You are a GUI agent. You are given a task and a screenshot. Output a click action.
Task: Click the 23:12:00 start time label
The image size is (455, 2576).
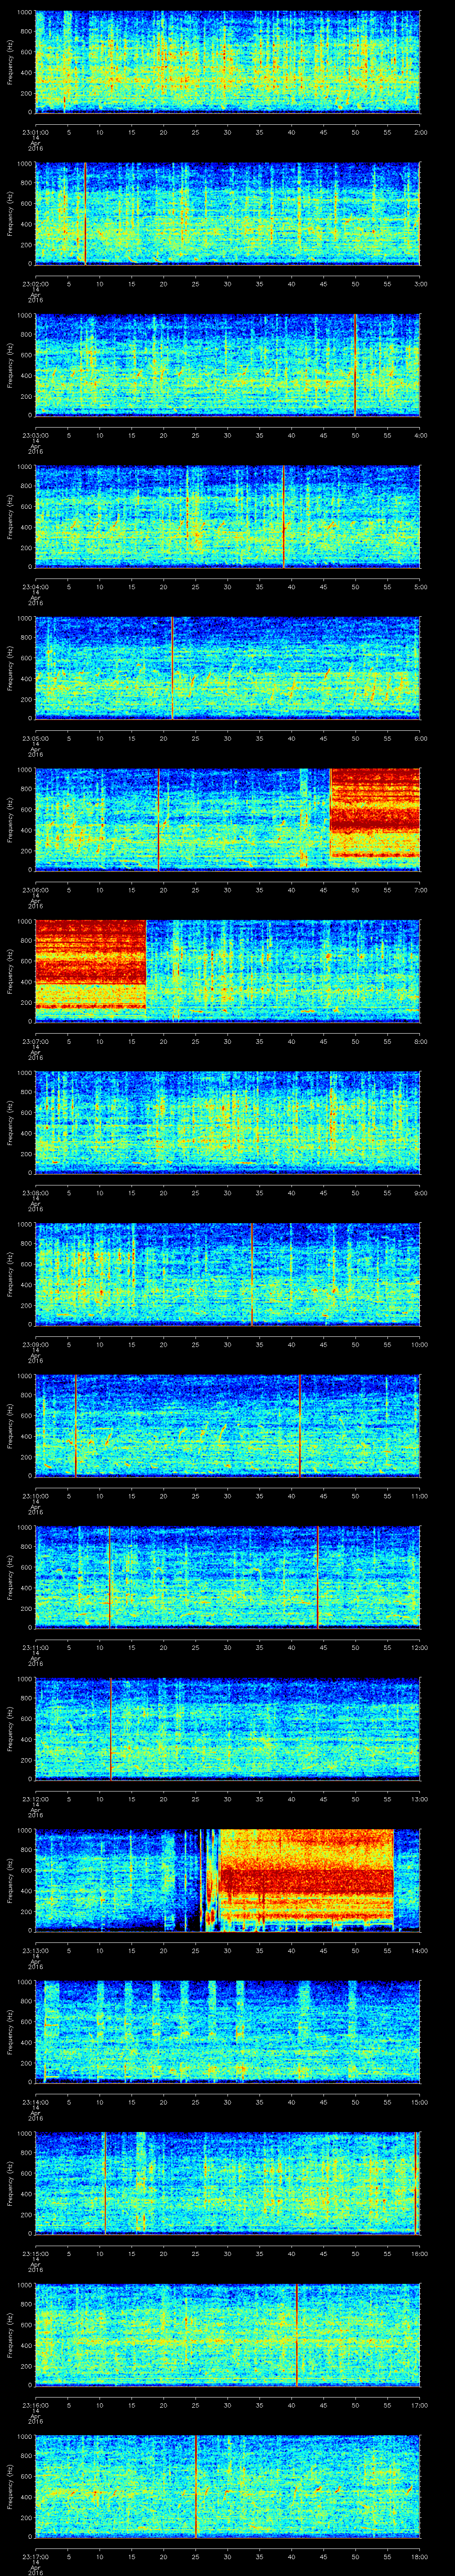pos(35,1799)
